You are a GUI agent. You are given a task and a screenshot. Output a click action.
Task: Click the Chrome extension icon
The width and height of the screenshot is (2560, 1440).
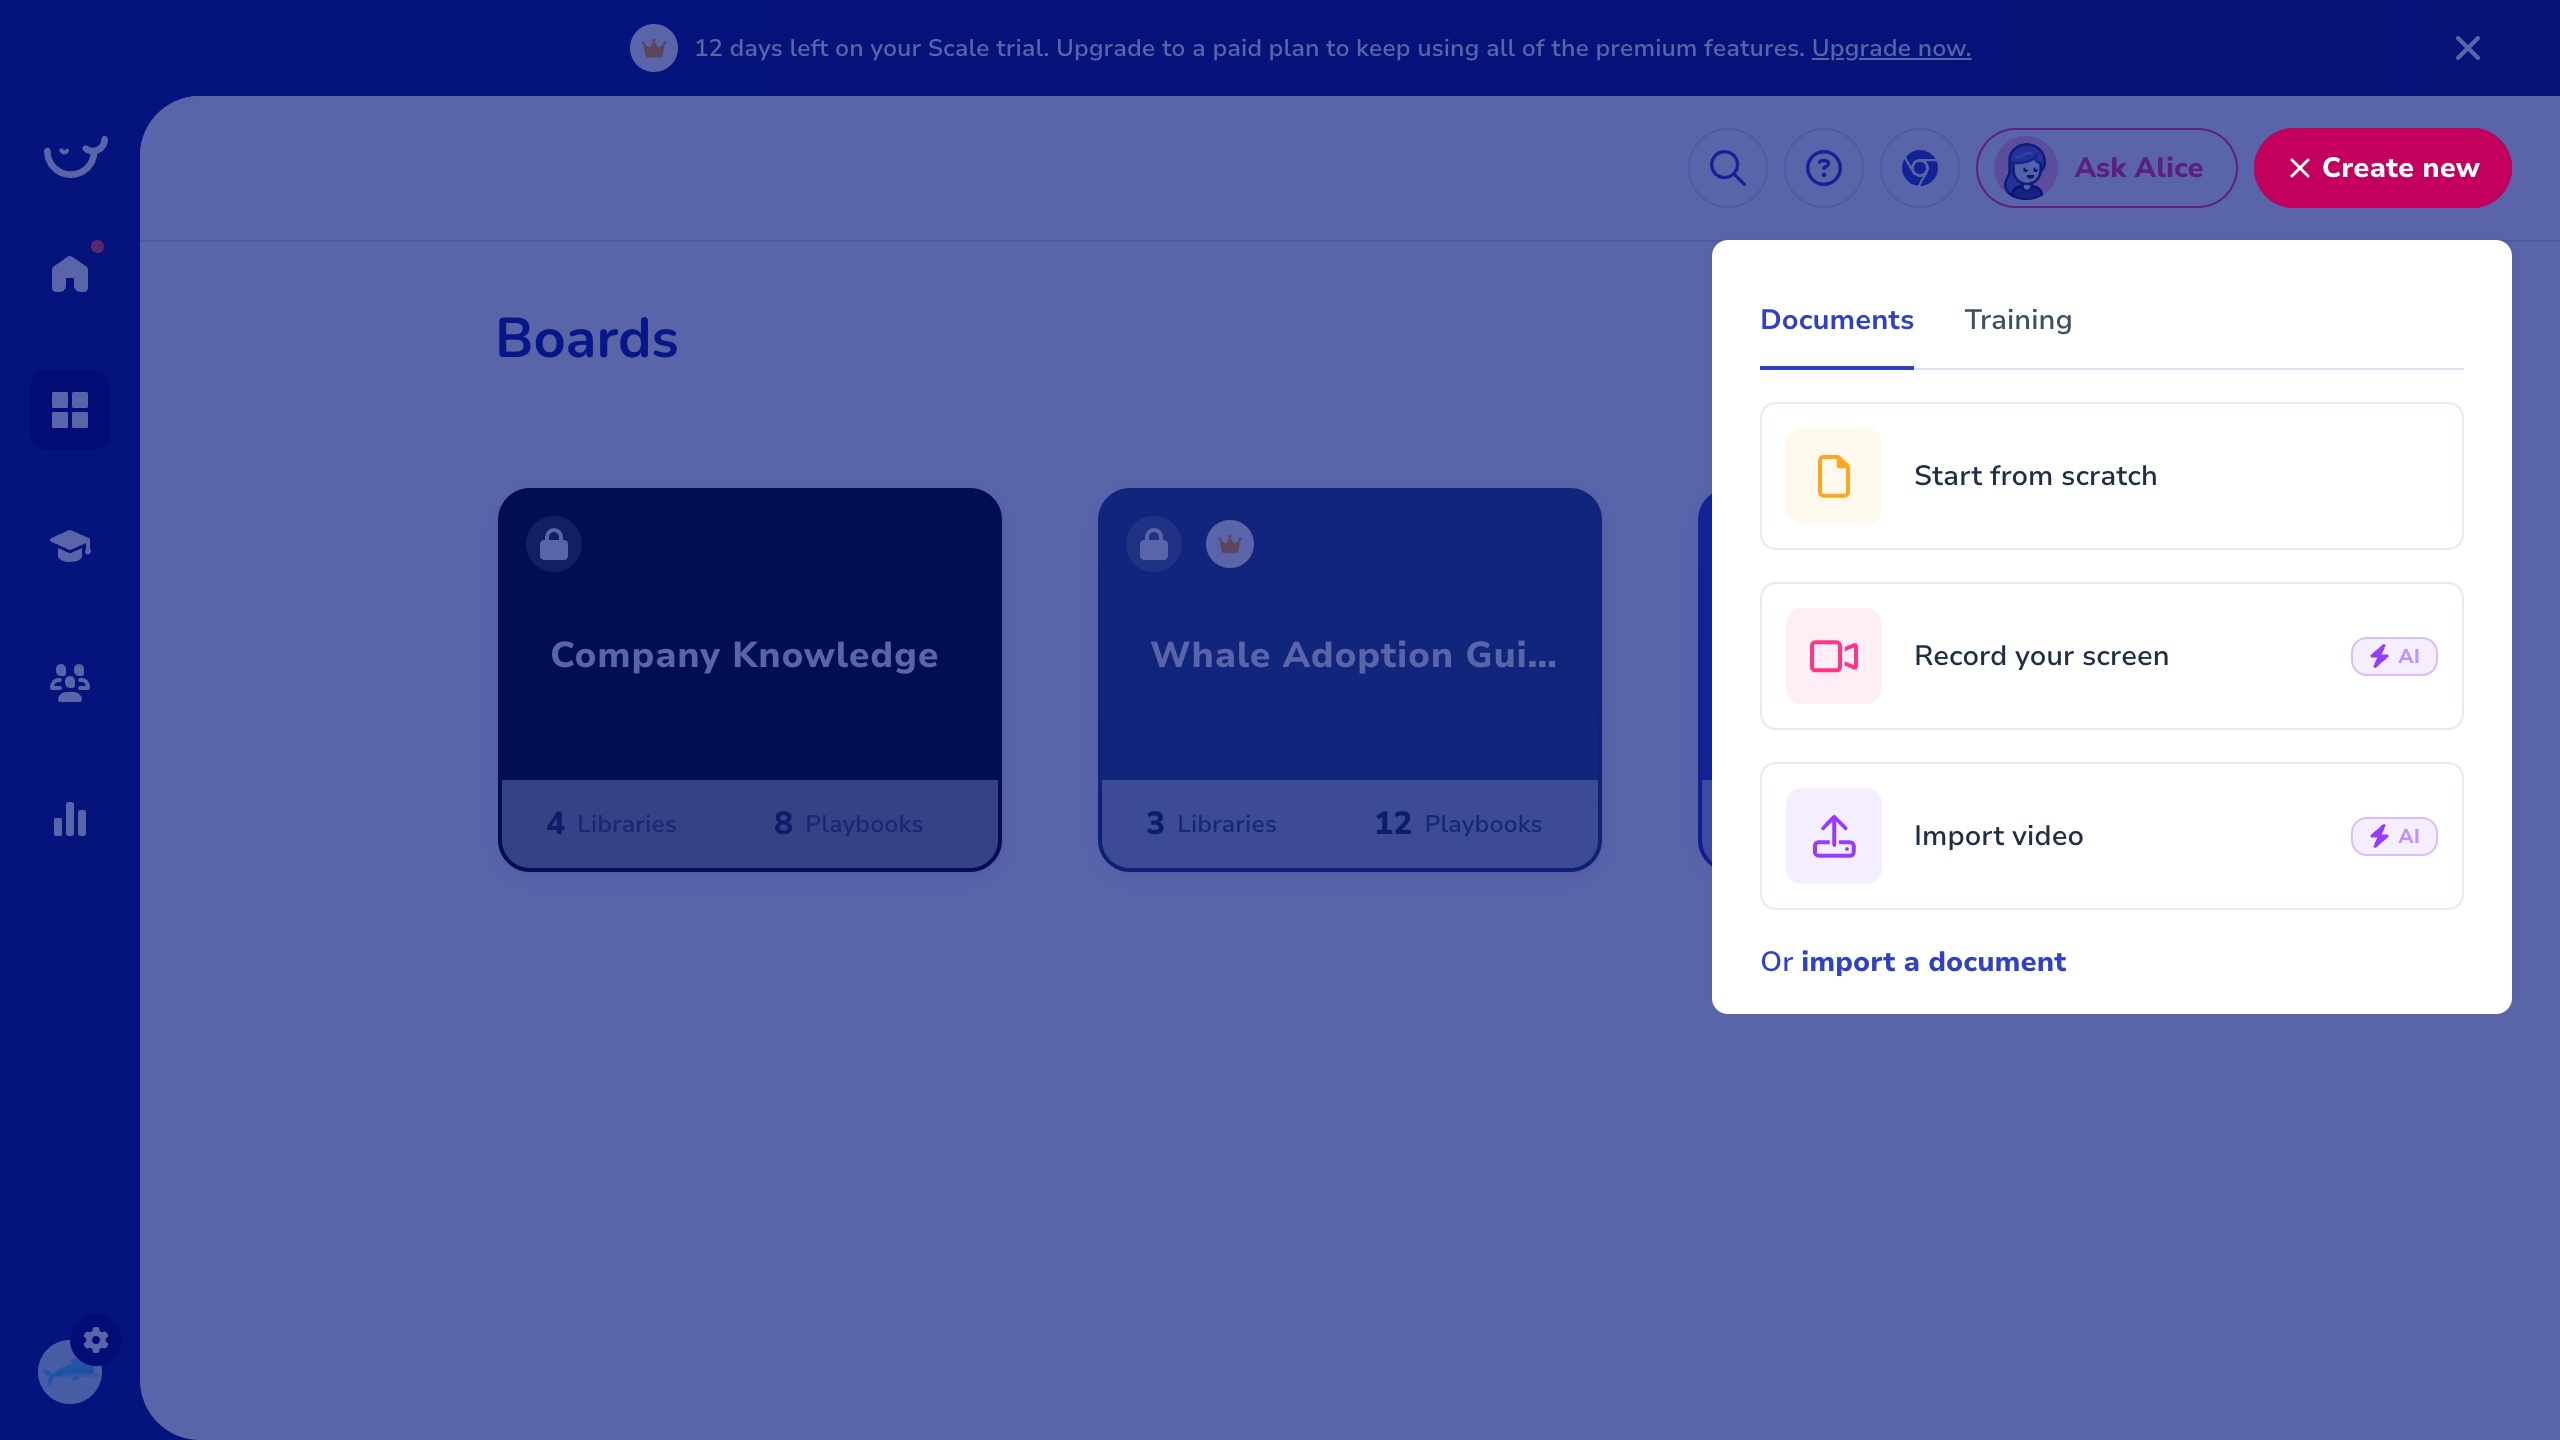(x=1919, y=168)
